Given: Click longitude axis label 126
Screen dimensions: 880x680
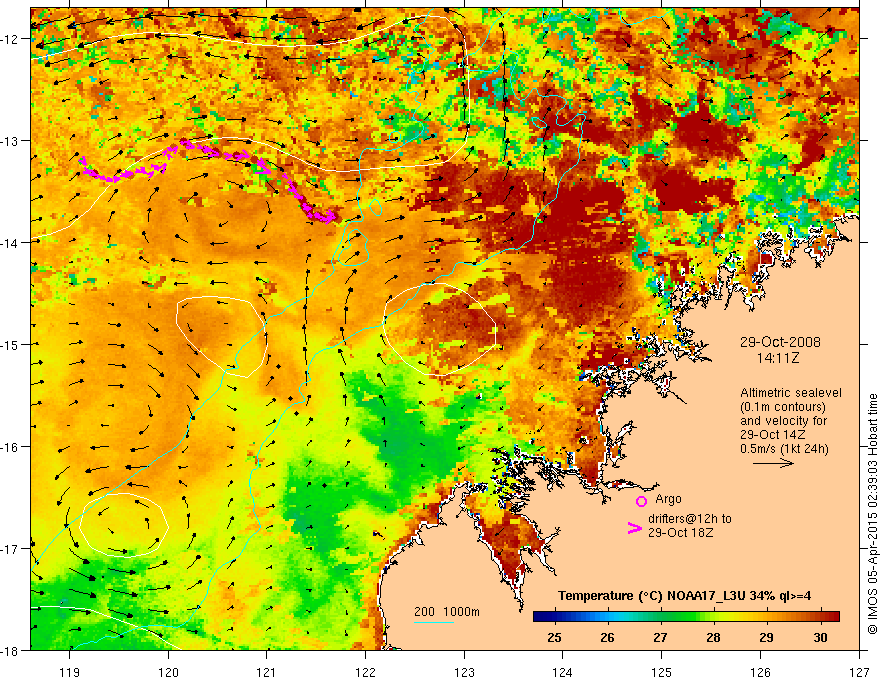Looking at the screenshot, I should [x=760, y=672].
